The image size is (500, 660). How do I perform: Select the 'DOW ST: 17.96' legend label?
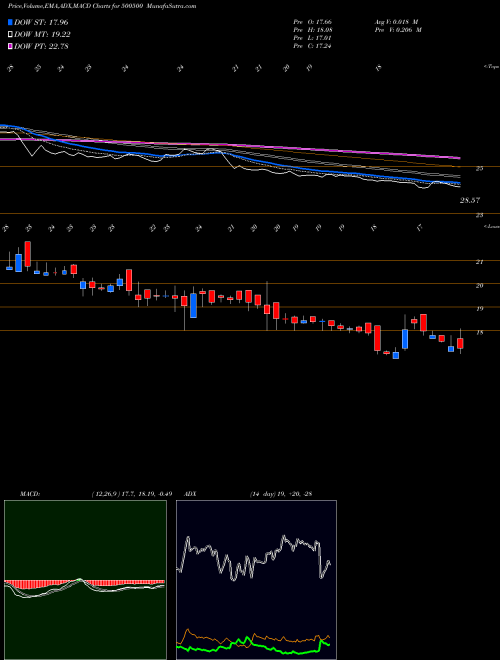click(41, 22)
